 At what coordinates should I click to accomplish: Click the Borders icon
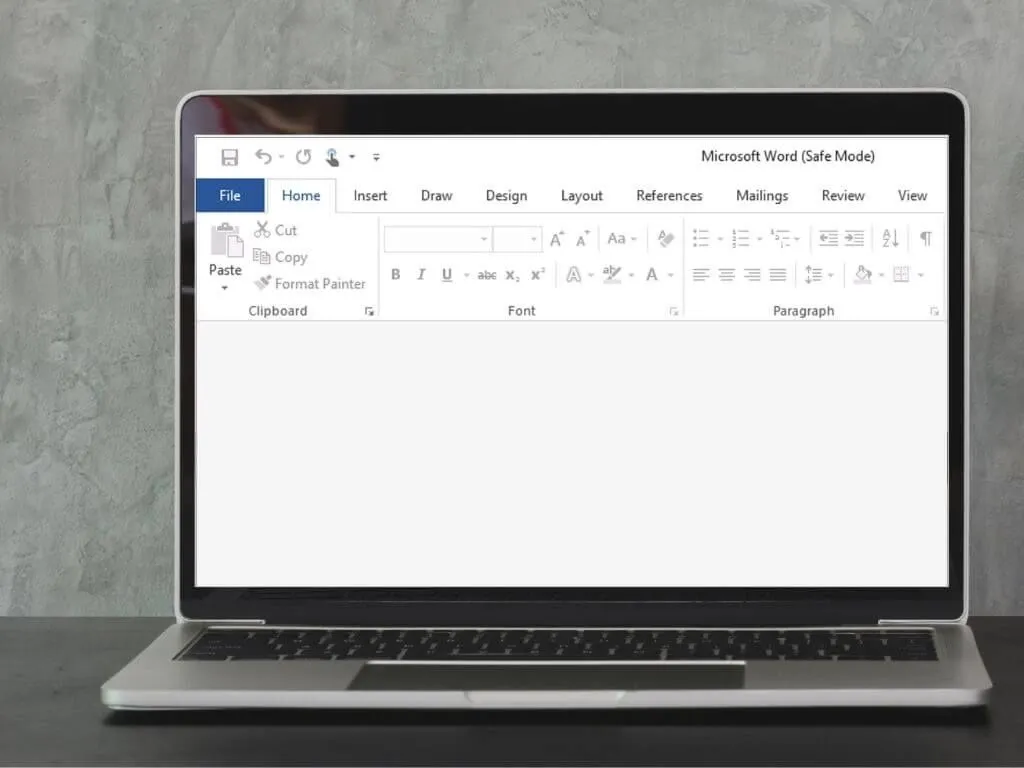[901, 275]
